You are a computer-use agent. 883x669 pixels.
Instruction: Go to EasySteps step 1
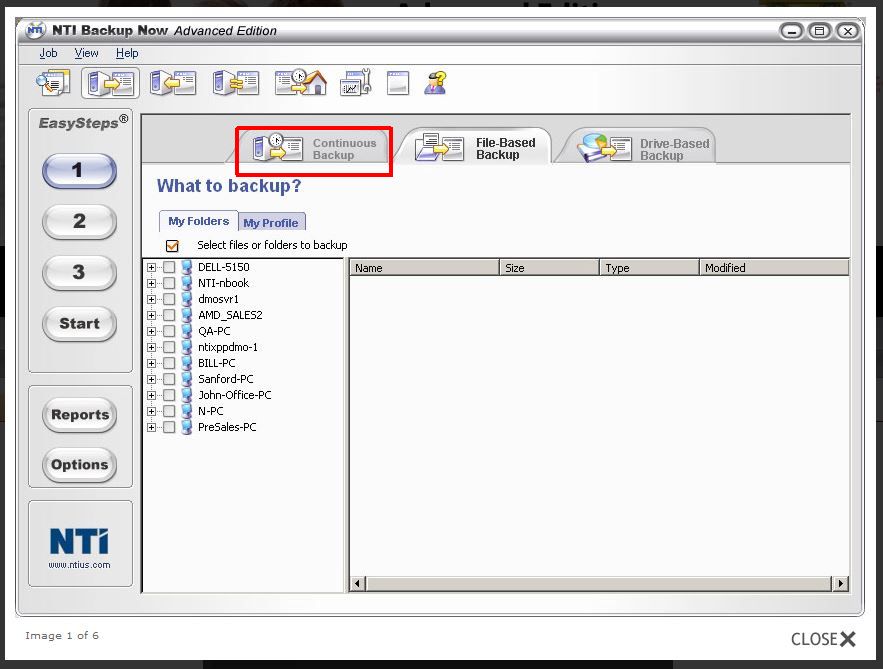(x=79, y=171)
